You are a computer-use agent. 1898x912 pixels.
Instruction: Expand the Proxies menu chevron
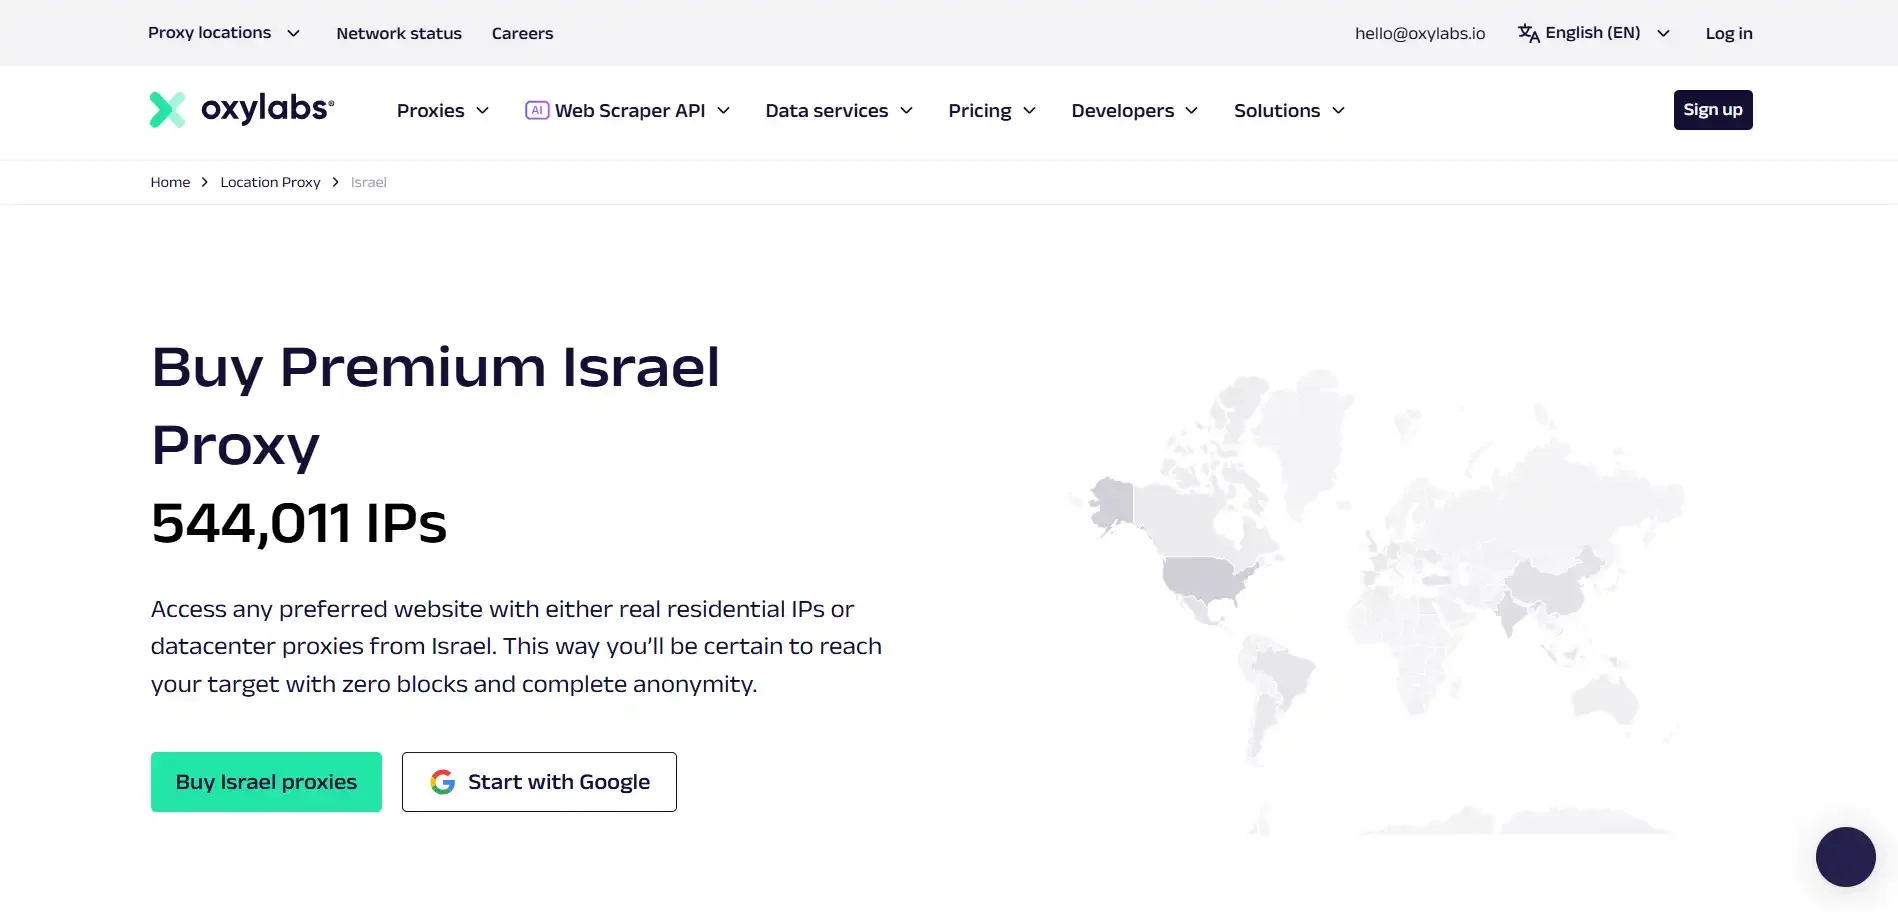482,110
